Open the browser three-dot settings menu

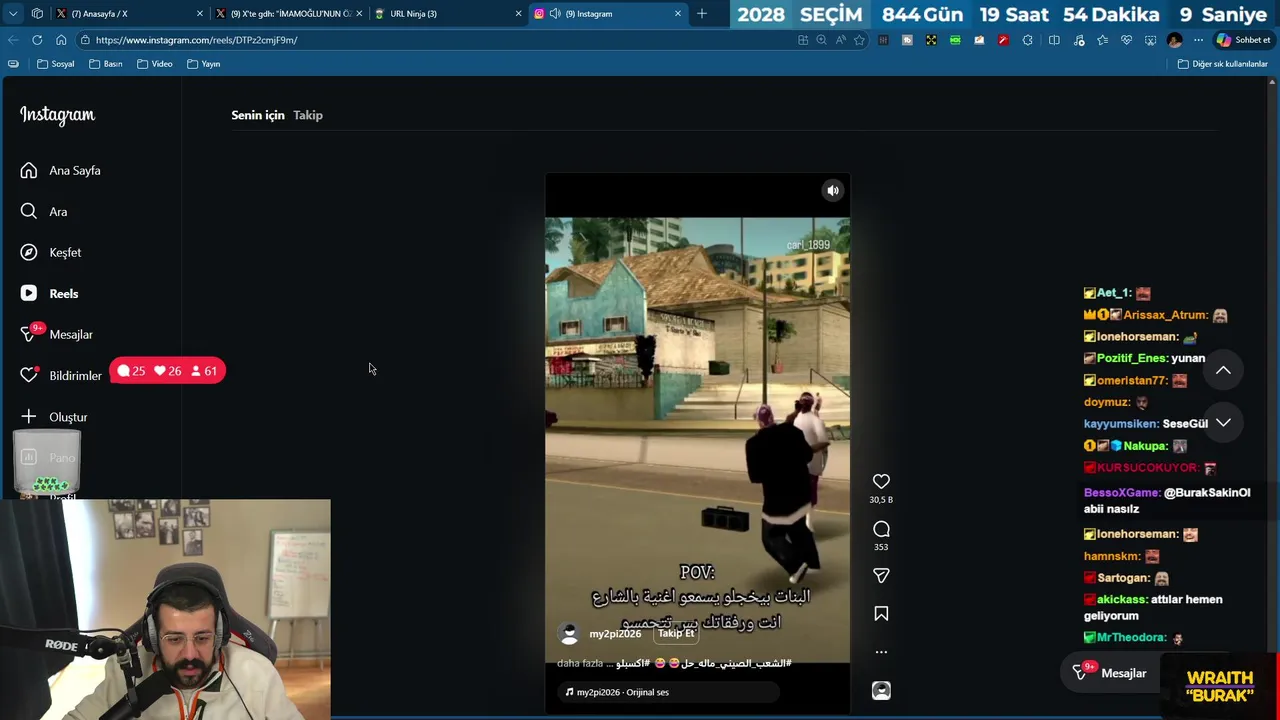tap(1198, 40)
